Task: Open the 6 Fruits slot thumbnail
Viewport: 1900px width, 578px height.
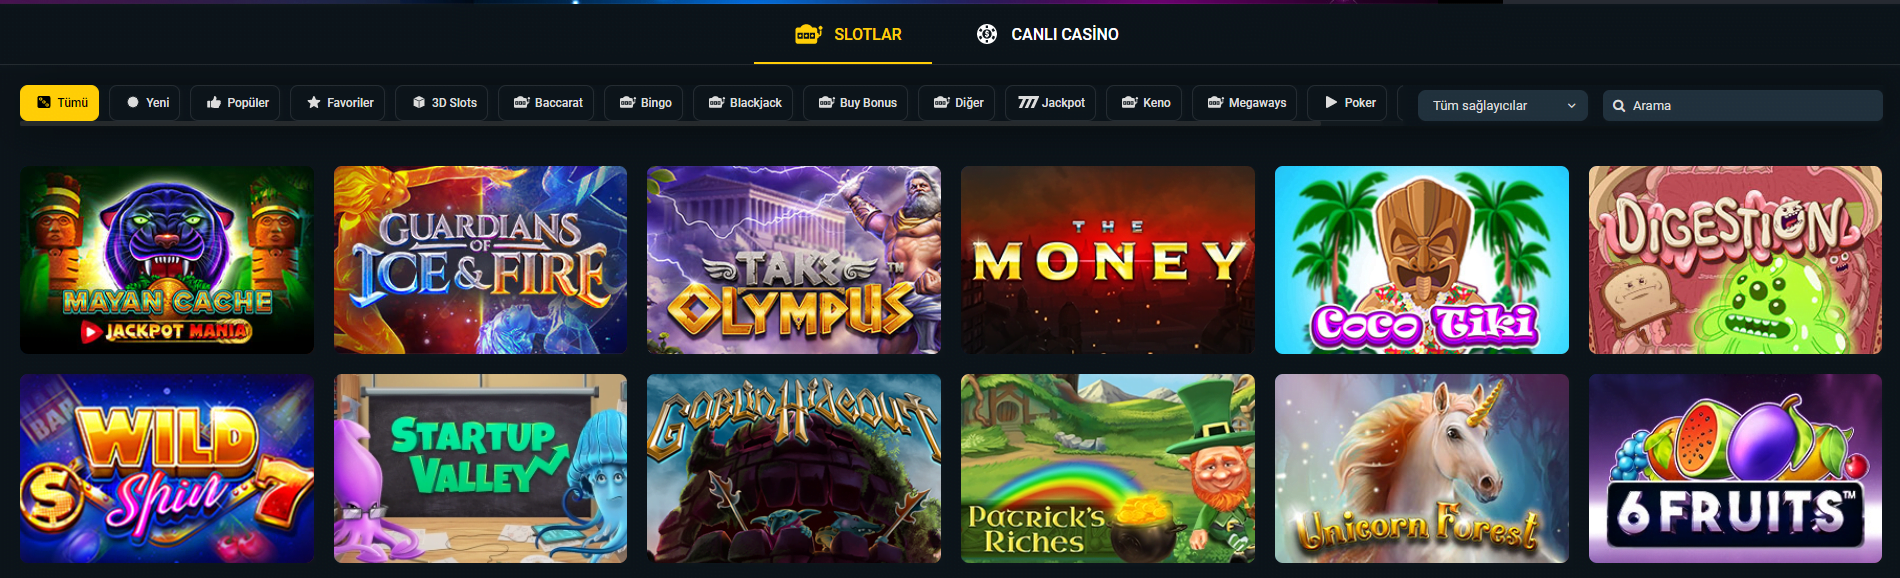Action: (x=1735, y=469)
